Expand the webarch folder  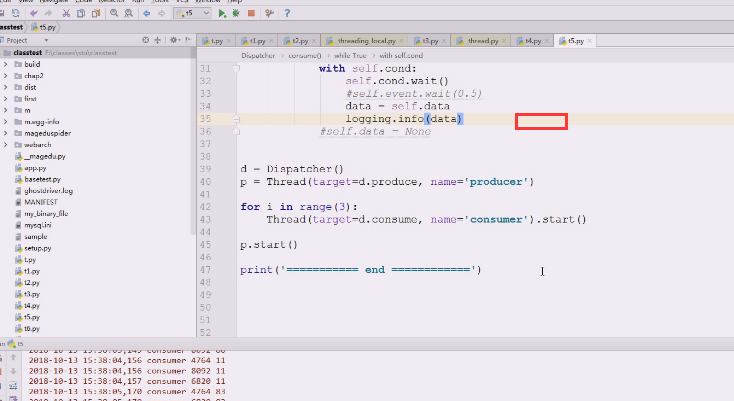coord(6,145)
